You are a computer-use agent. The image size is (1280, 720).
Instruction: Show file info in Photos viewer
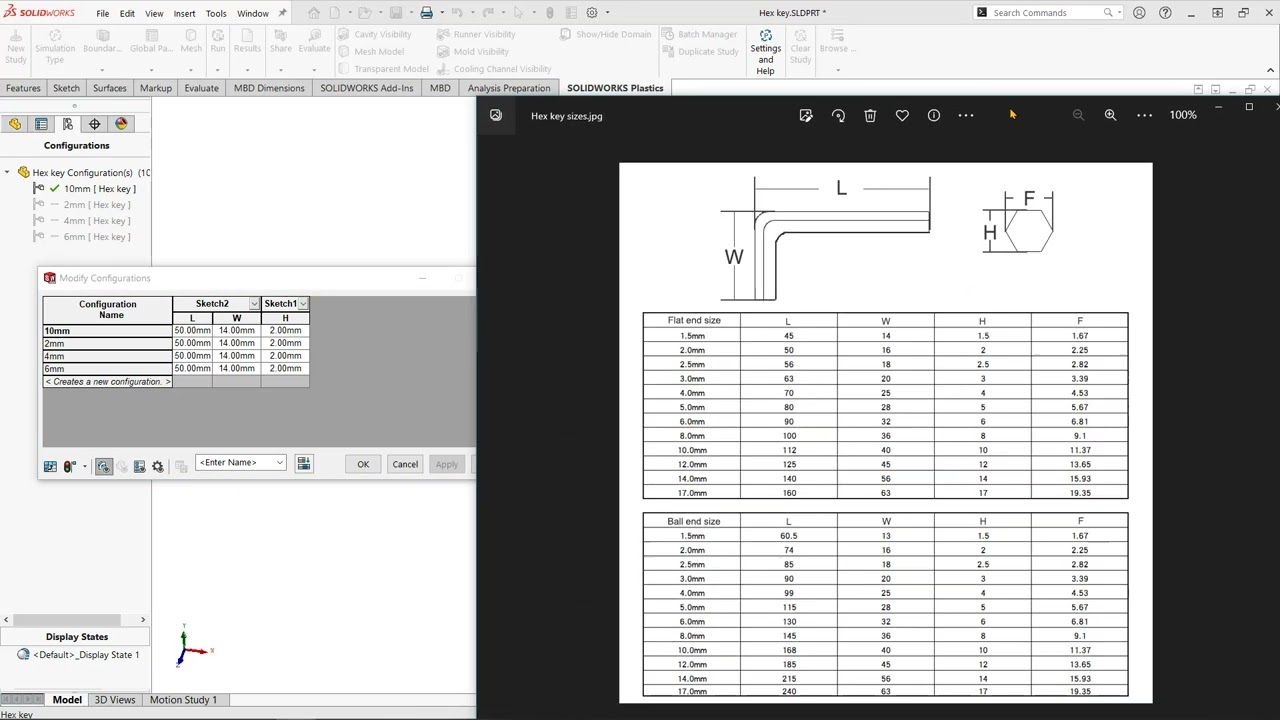[x=934, y=116]
